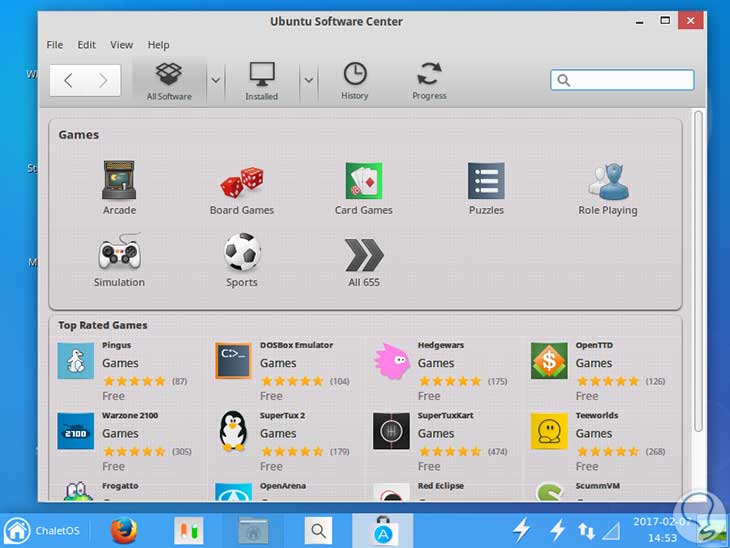Click the signal strength tray icon
The width and height of the screenshot is (730, 548).
[x=611, y=531]
